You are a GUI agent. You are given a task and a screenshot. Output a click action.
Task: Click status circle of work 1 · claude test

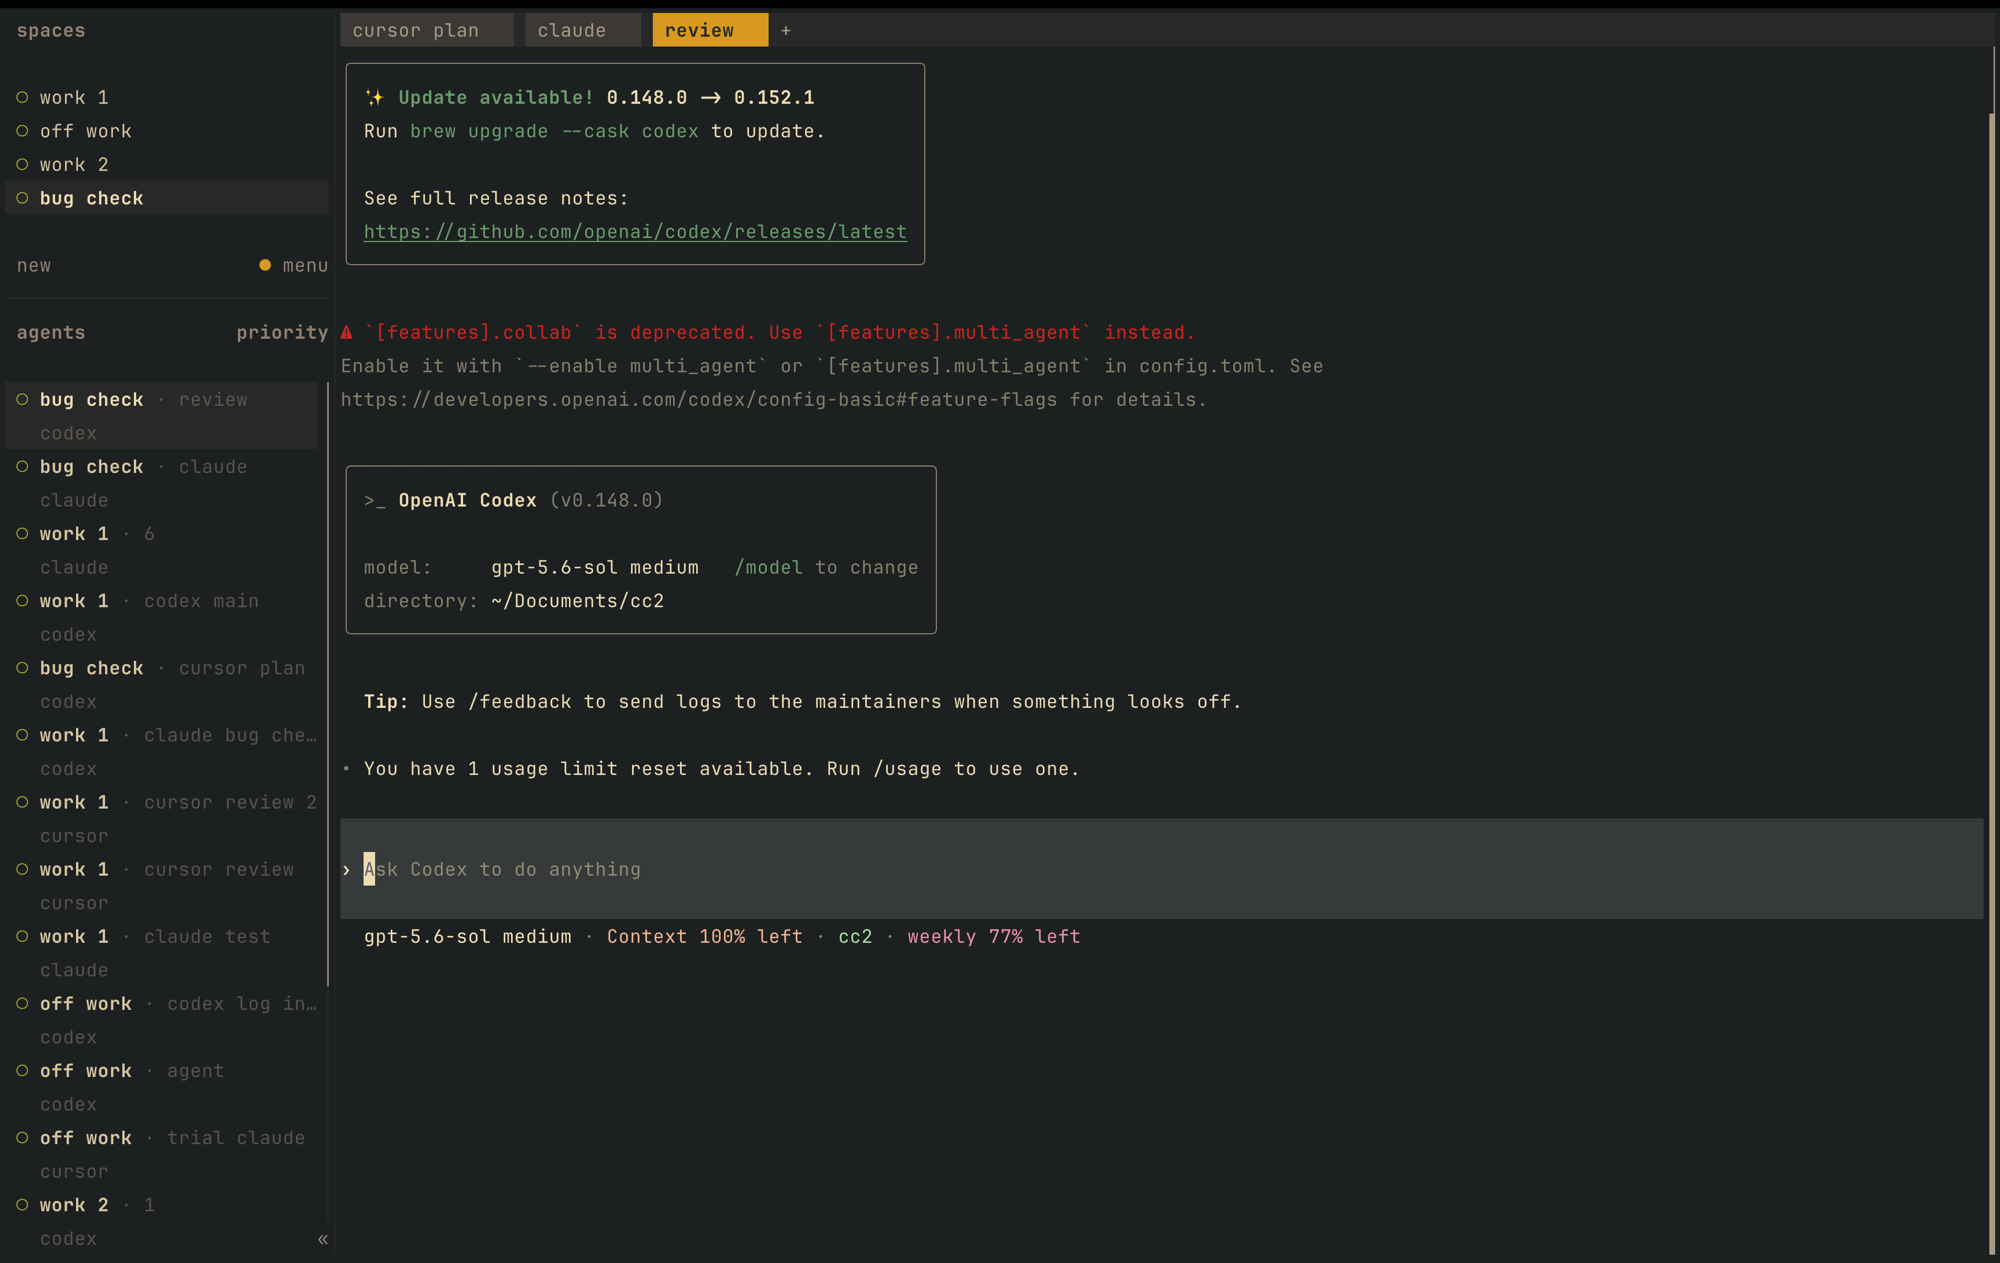click(22, 935)
